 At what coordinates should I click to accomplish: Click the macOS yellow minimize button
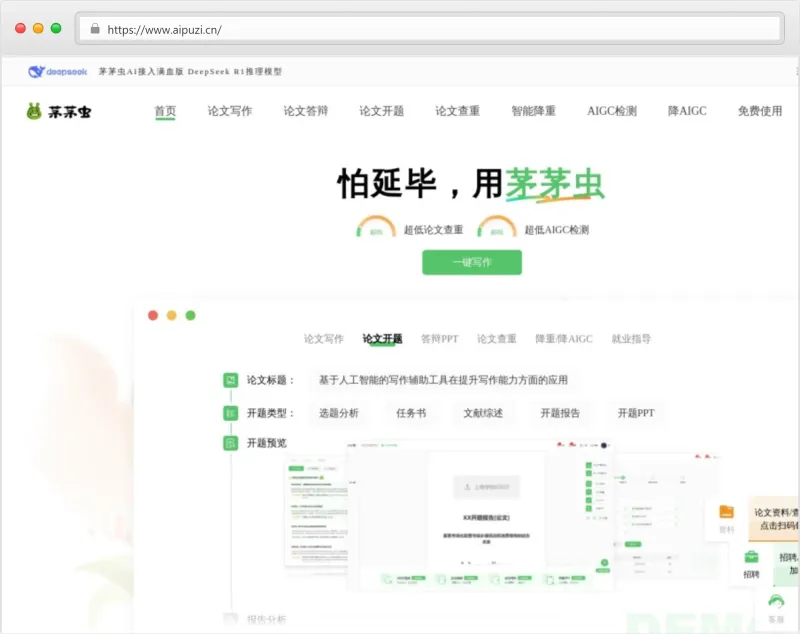tap(38, 29)
